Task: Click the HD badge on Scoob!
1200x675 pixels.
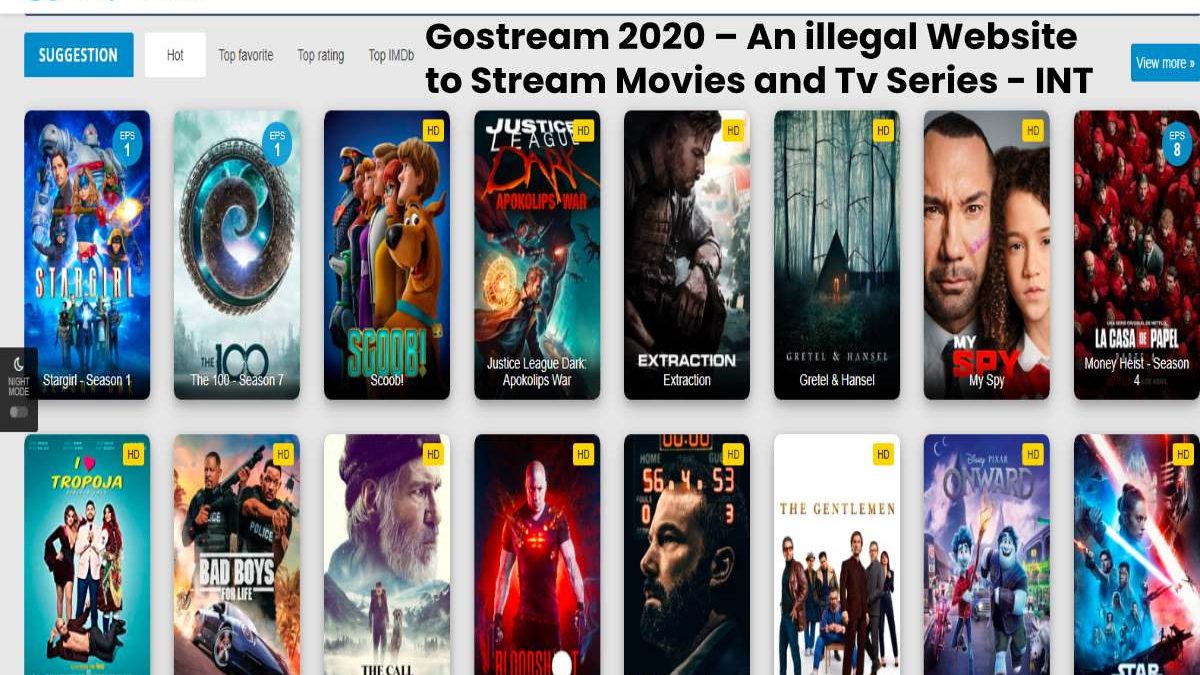Action: click(x=433, y=130)
